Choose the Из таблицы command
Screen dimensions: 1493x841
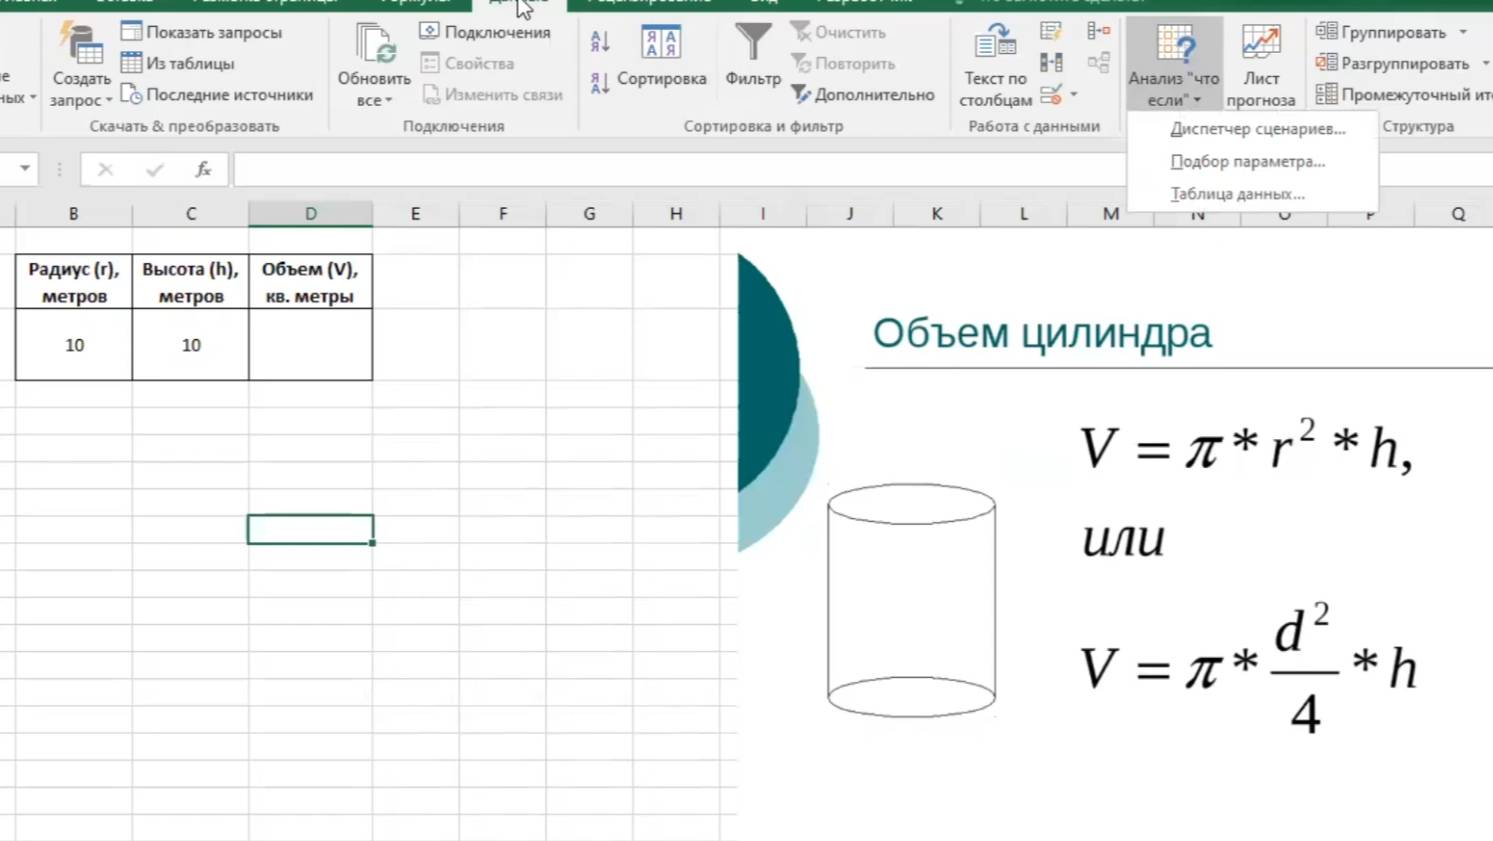pyautogui.click(x=177, y=63)
